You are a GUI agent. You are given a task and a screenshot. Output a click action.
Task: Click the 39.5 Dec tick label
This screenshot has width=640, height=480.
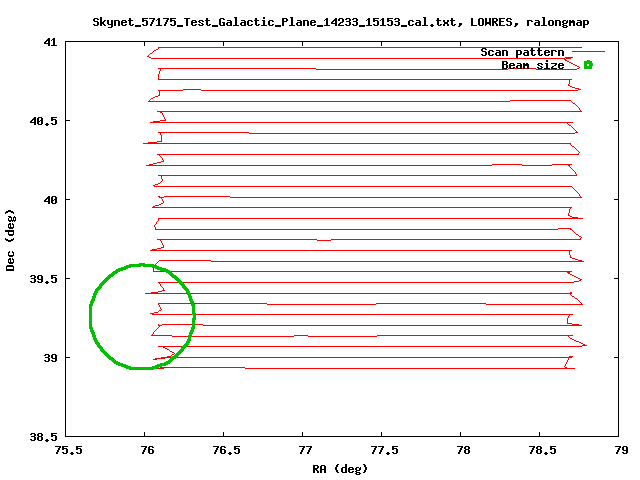coord(44,279)
